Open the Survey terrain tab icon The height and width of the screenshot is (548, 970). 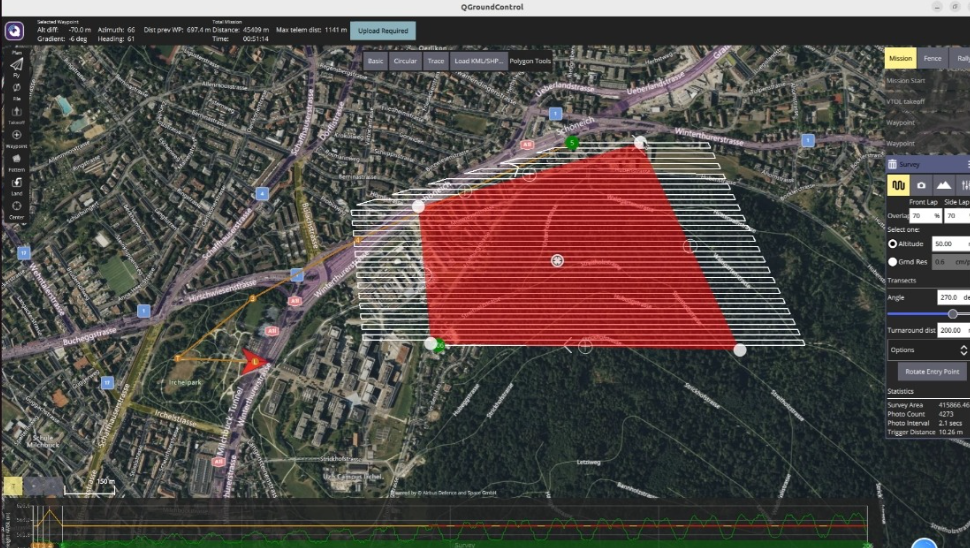tap(943, 185)
